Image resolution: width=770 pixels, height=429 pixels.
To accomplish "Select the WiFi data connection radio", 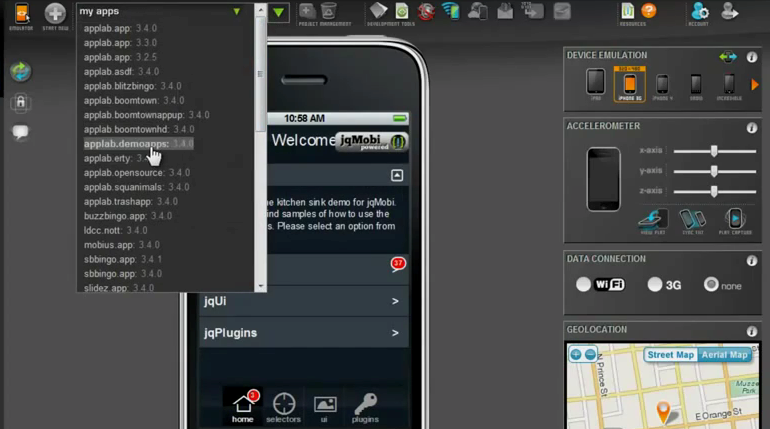I will click(x=583, y=284).
